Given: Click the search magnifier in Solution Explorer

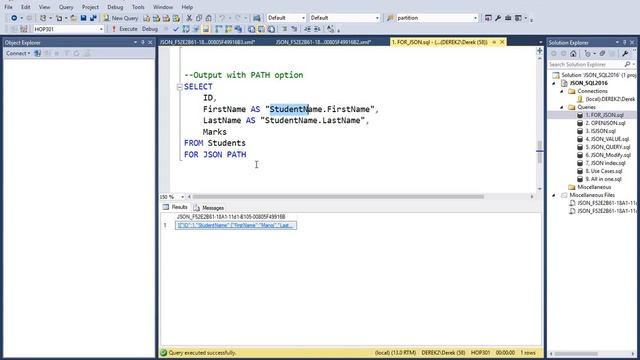Looking at the screenshot, I should coord(627,64).
